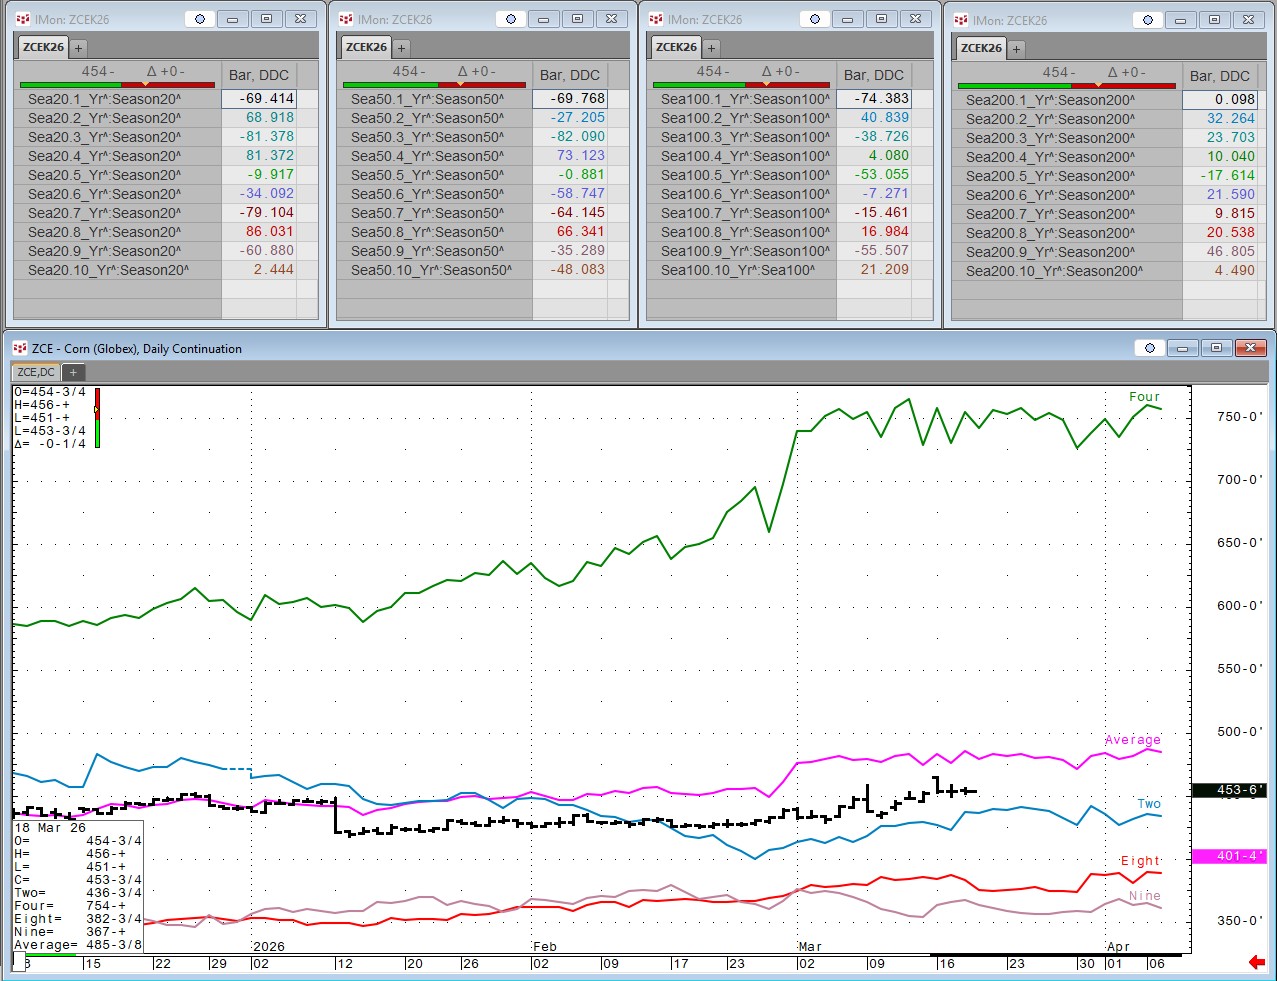This screenshot has width=1277, height=981.
Task: Select the Sea20.4_Yr^:Season20^ row
Action: click(x=104, y=156)
